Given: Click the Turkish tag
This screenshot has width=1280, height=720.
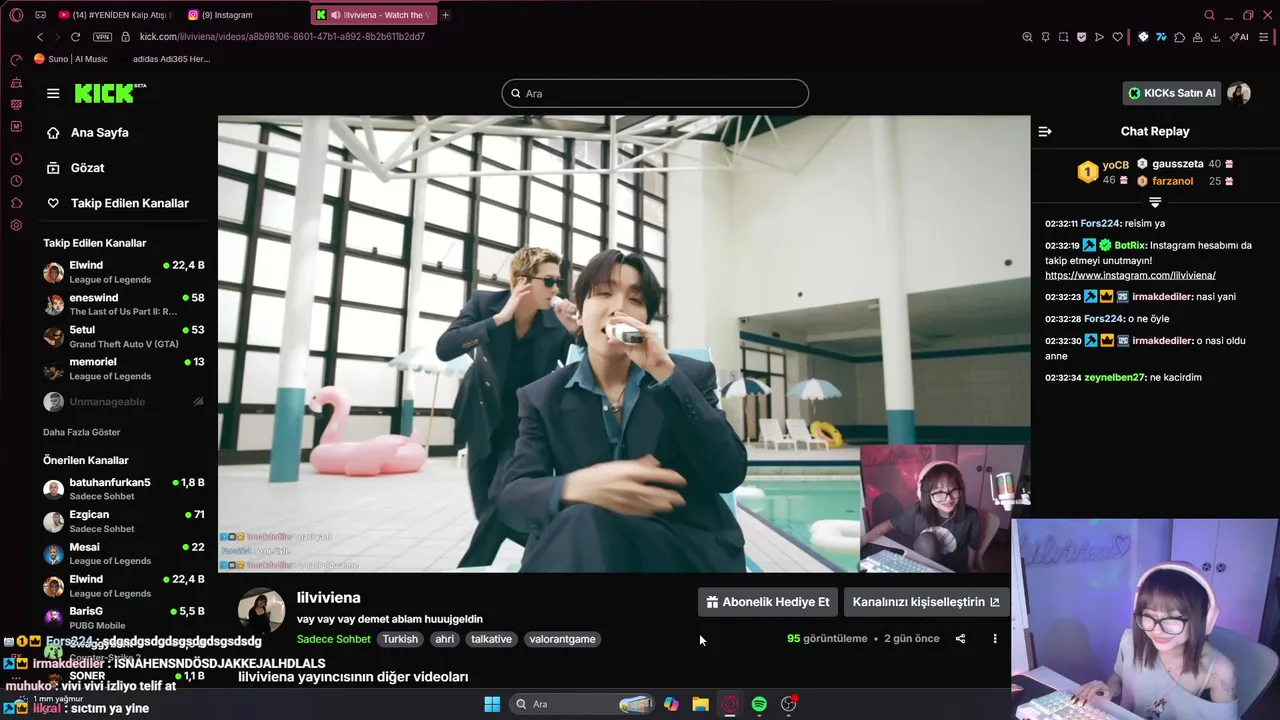Looking at the screenshot, I should pos(400,639).
